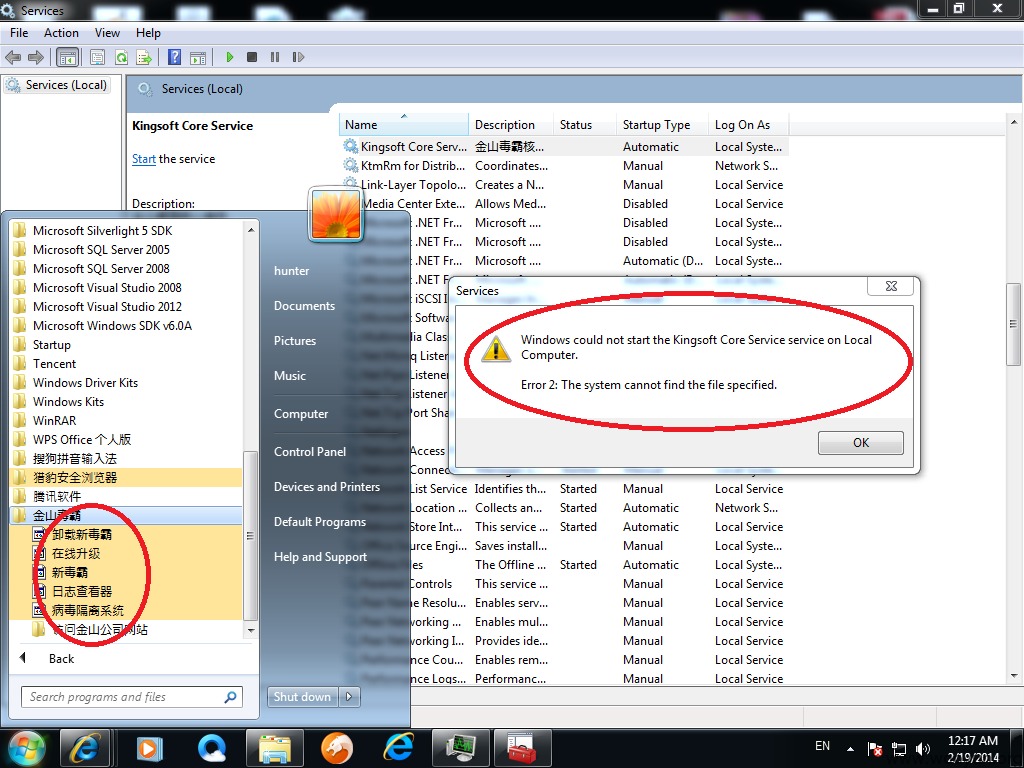Screen dimensions: 1024x768
Task: Expand the Microsoft Visual Studio 2012 folder
Action: [127, 306]
